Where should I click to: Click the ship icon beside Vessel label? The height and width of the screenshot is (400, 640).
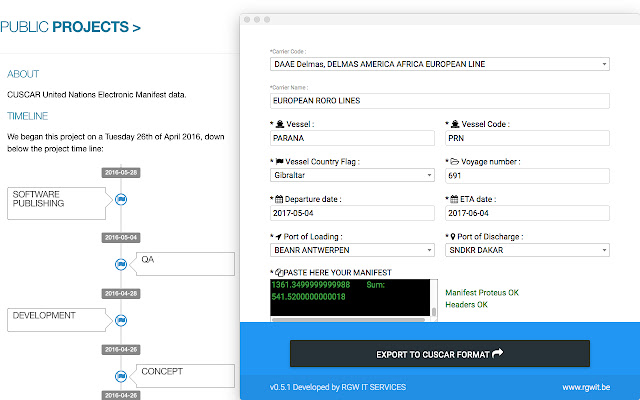(280, 124)
